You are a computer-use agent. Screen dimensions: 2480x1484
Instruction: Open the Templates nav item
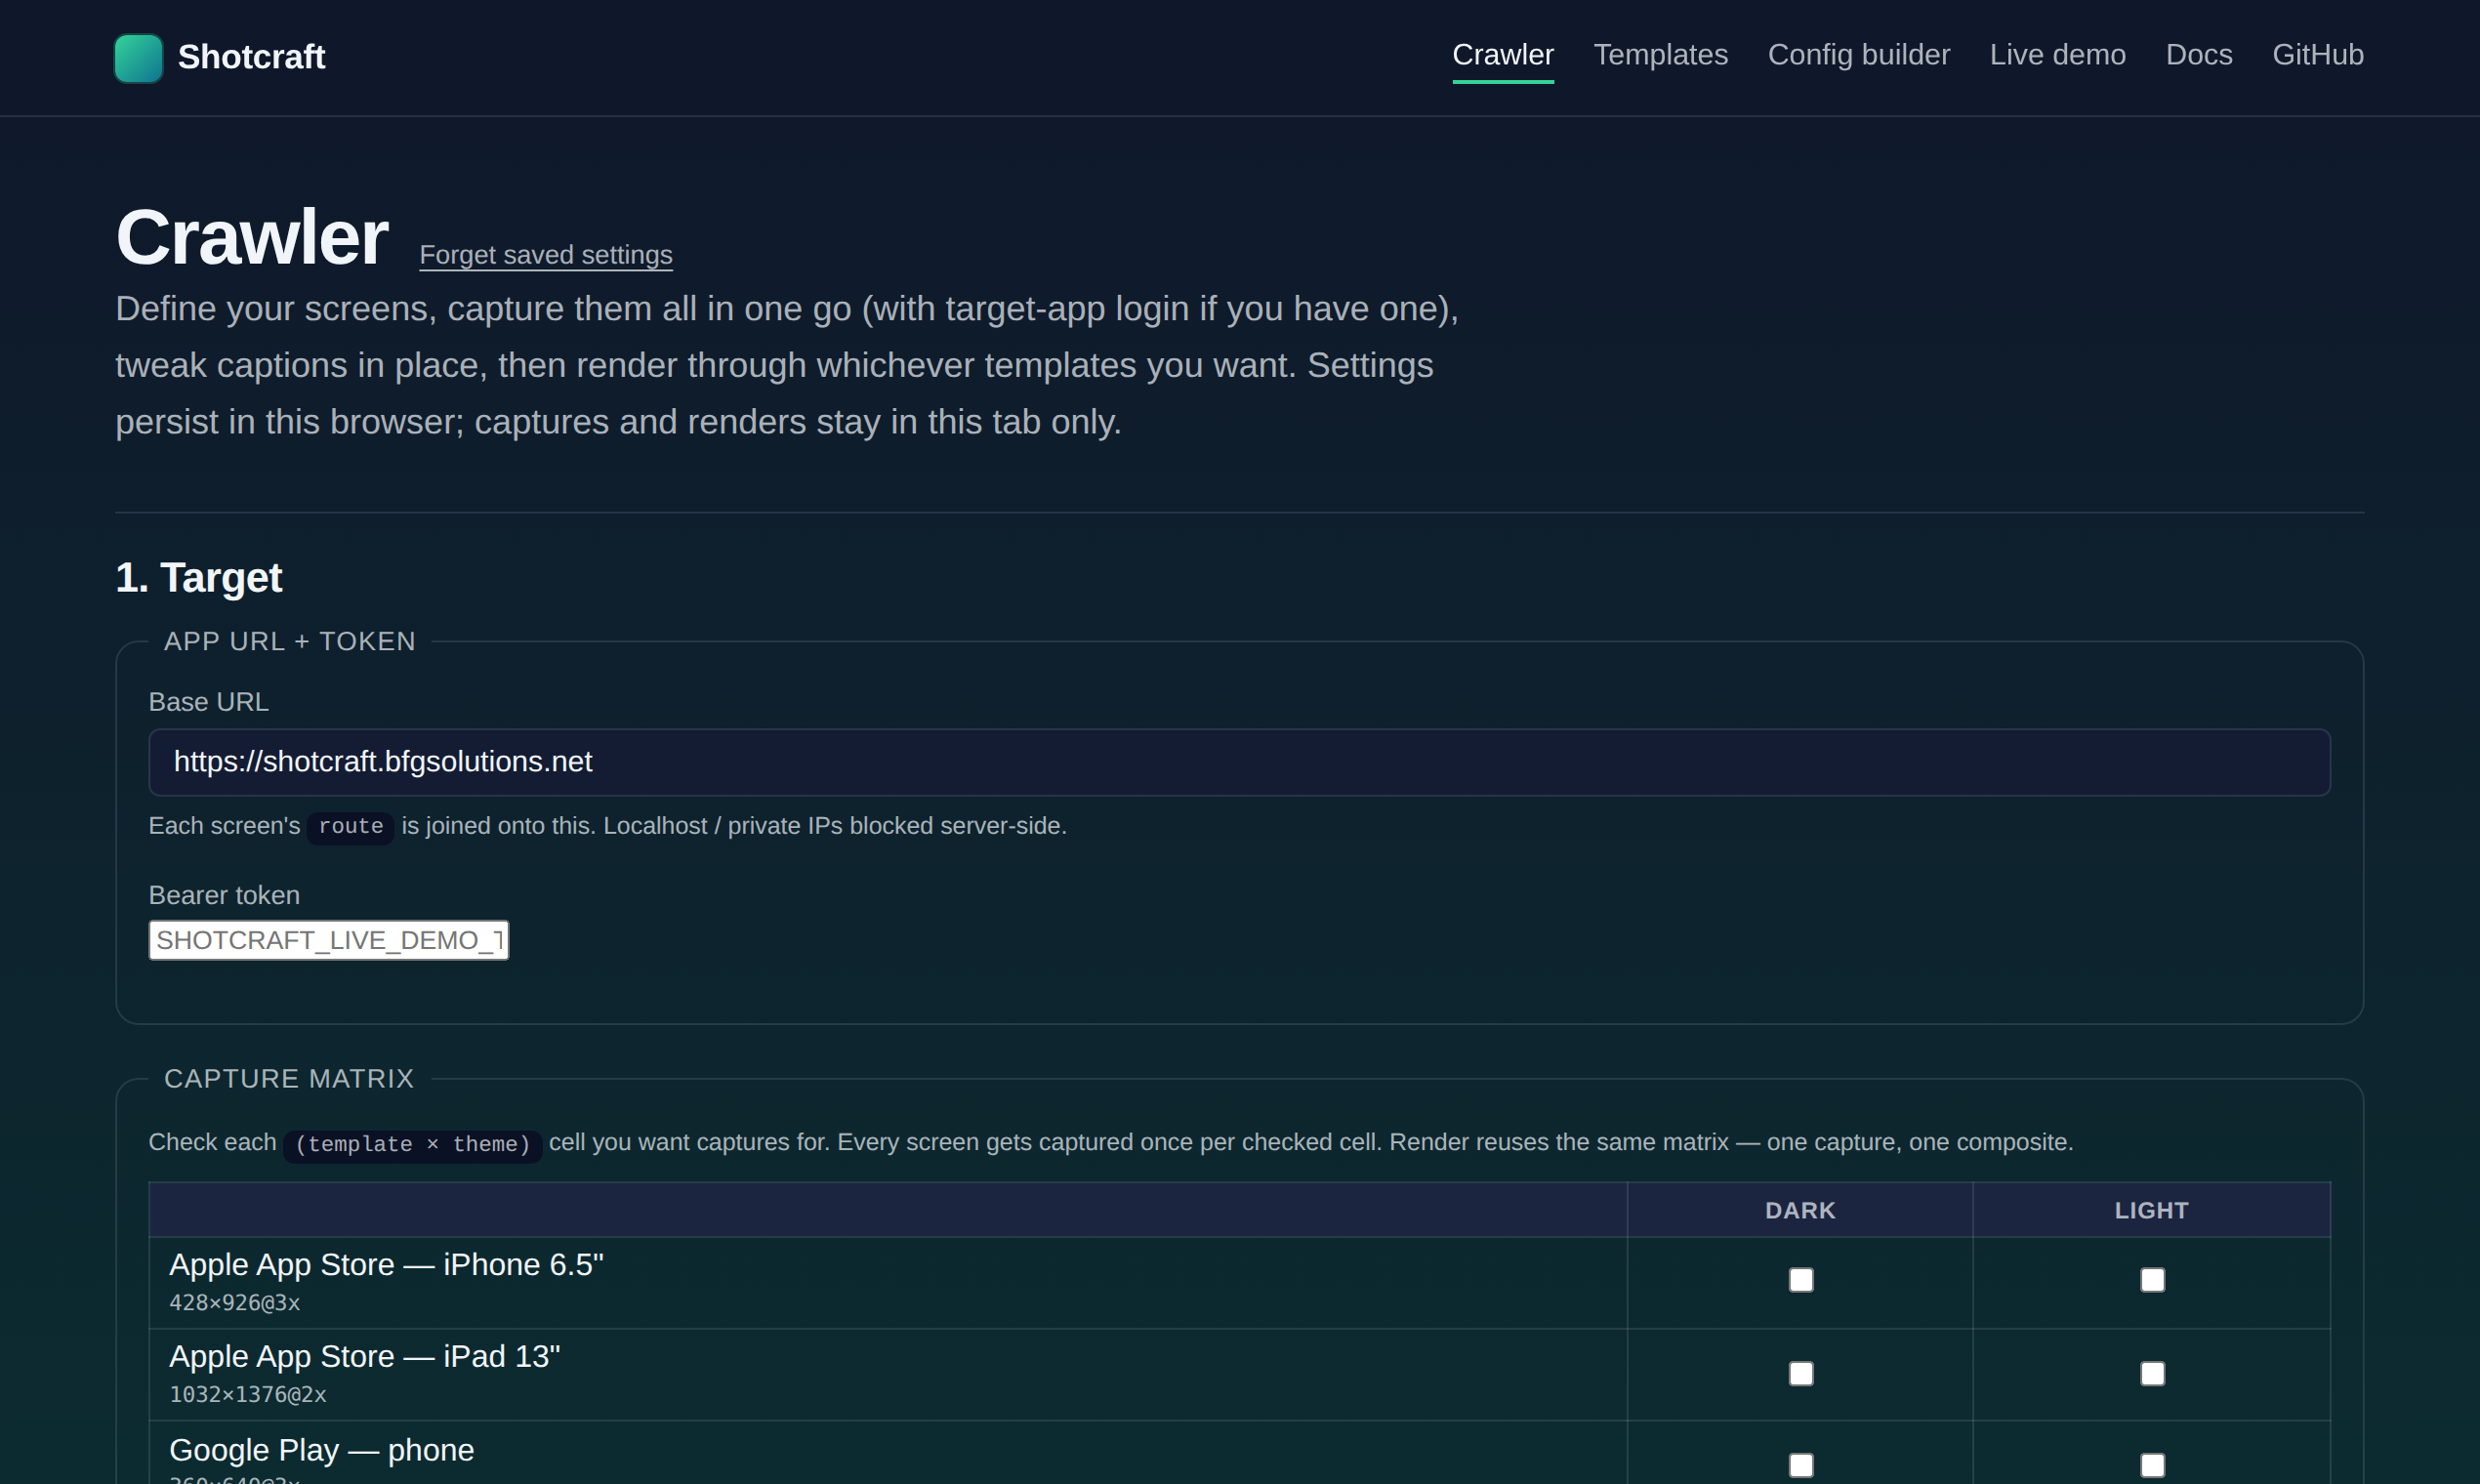(x=1660, y=55)
